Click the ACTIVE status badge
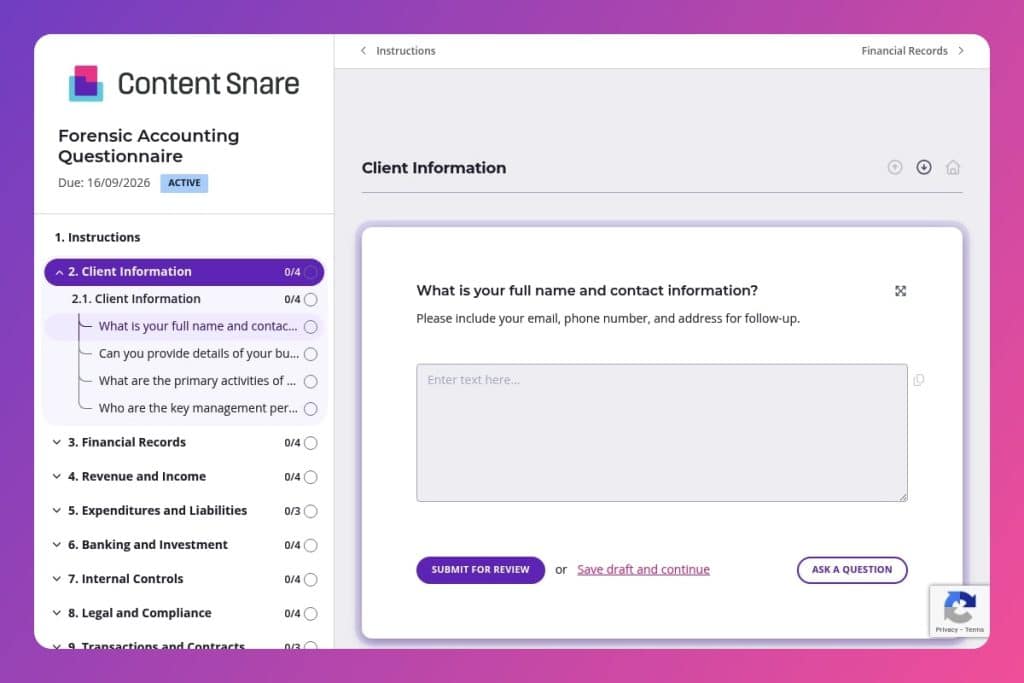 point(184,183)
